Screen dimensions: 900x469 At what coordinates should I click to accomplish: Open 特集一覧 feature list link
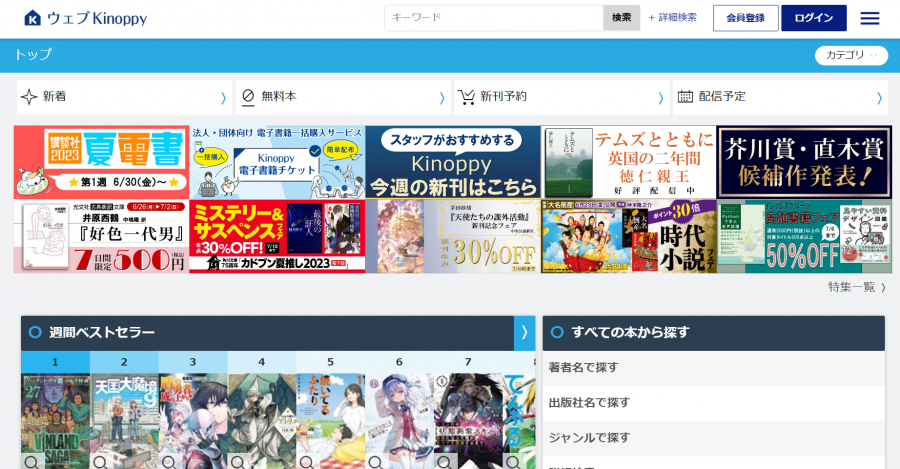pyautogui.click(x=857, y=287)
